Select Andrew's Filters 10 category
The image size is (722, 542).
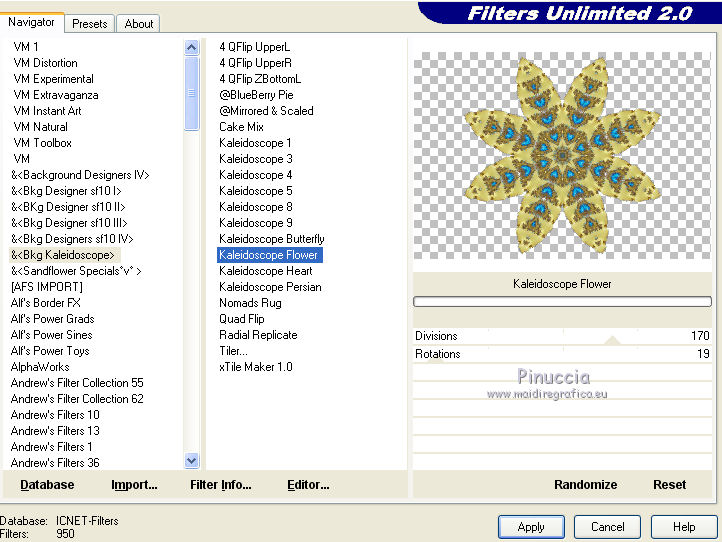55,415
